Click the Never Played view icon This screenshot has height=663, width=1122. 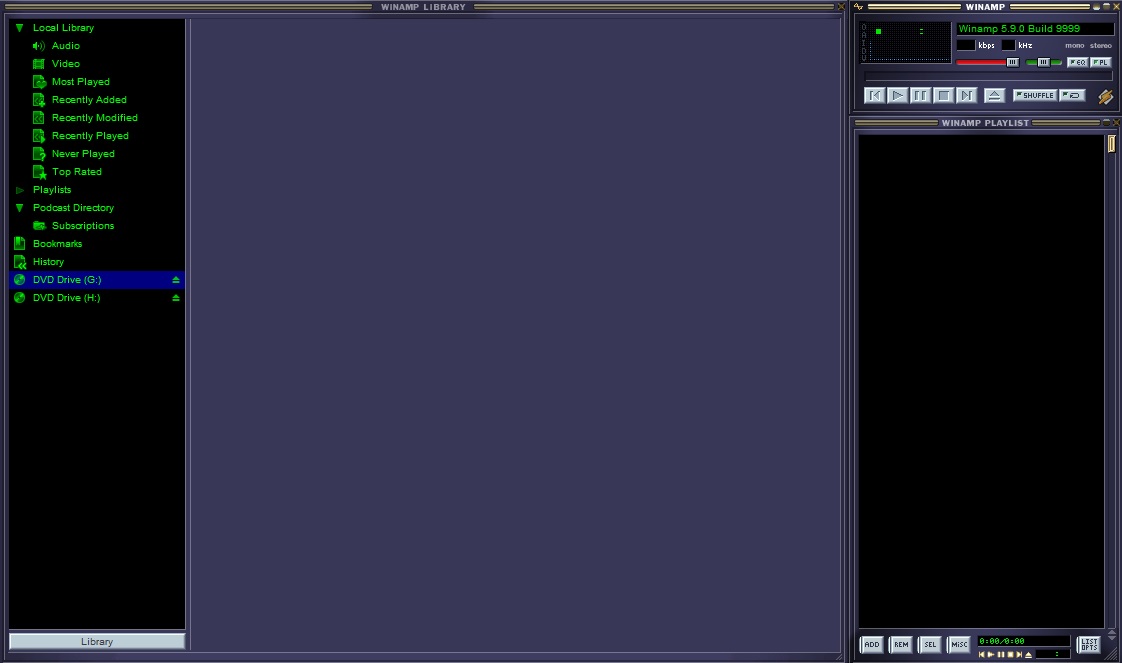coord(39,154)
